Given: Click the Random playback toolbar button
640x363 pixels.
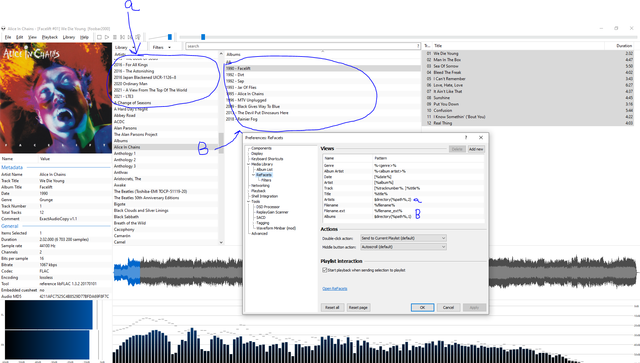Looking at the screenshot, I should point(138,37).
